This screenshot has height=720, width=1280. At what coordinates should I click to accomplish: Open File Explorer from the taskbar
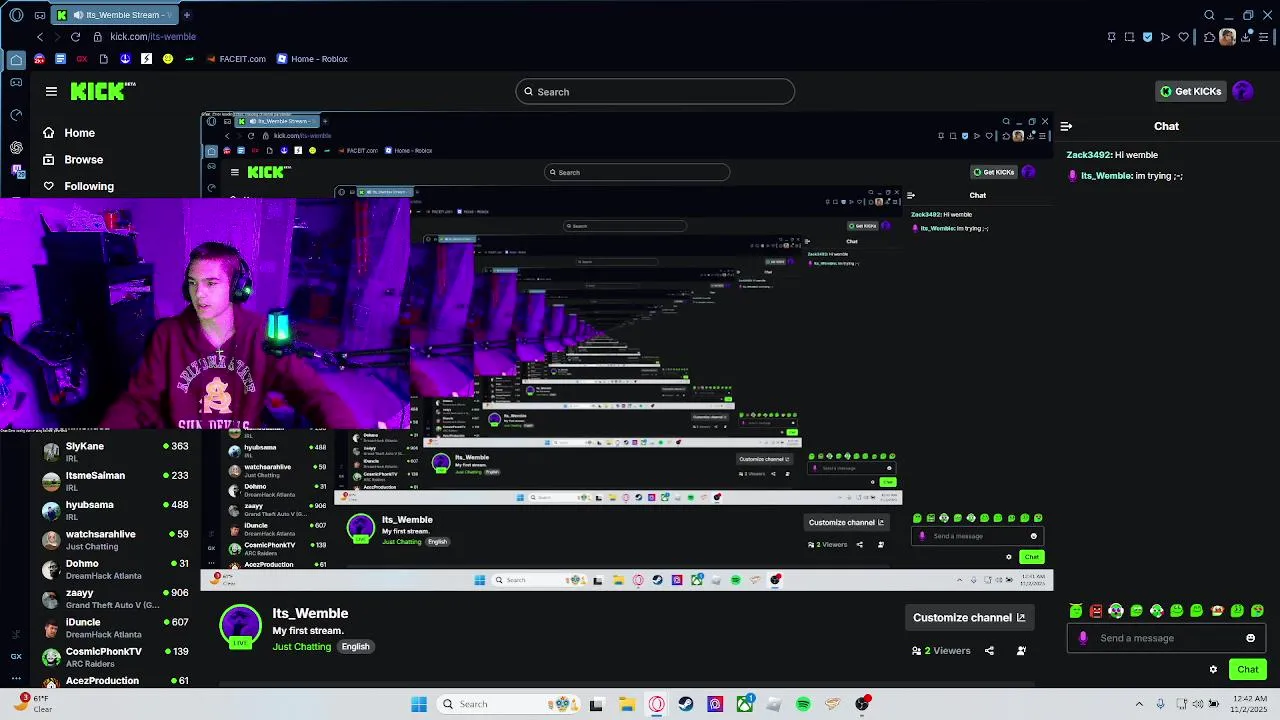point(626,704)
